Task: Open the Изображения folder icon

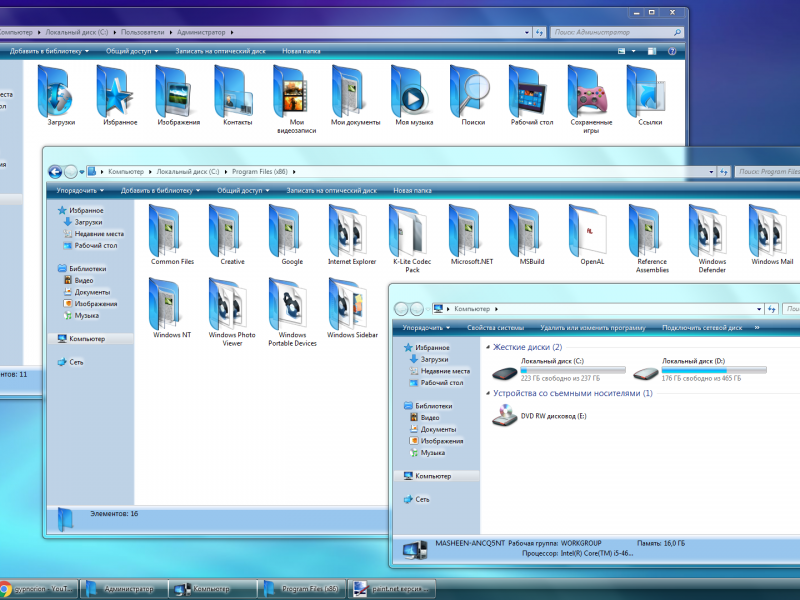Action: coord(178,95)
